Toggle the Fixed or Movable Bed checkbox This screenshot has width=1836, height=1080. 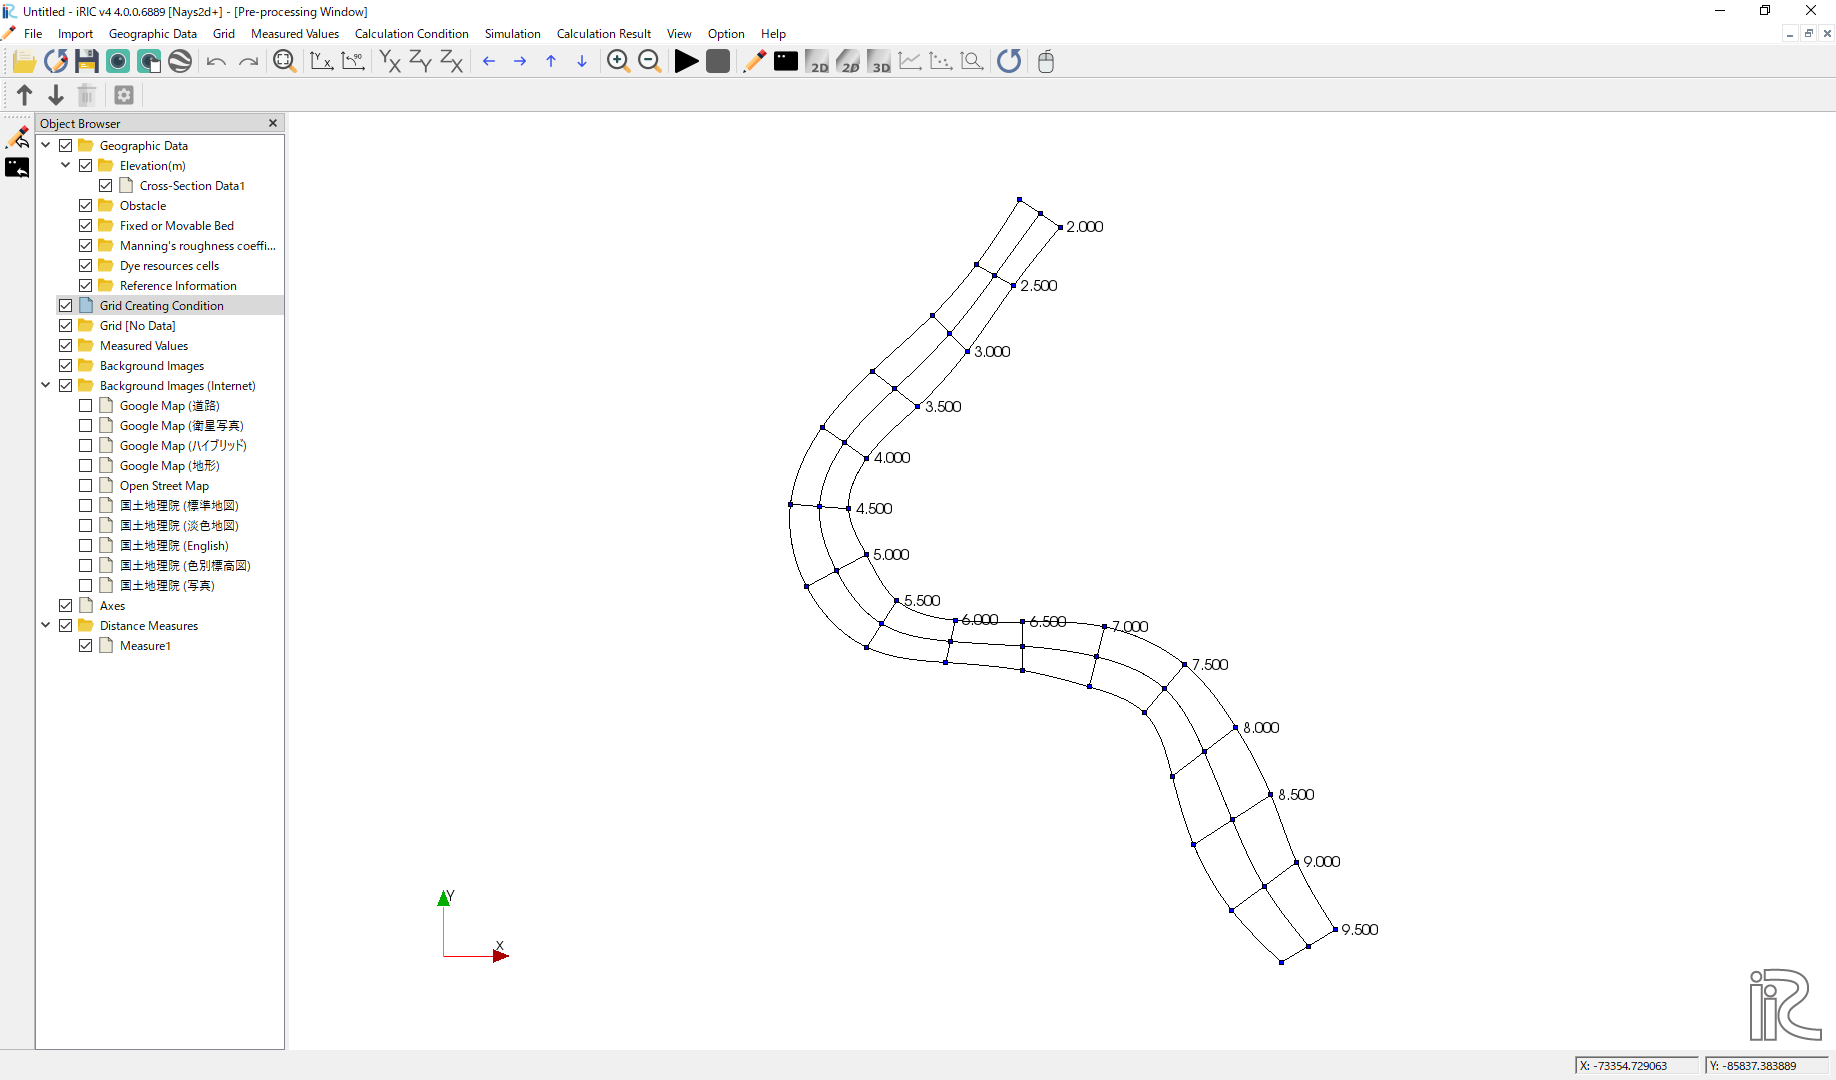click(x=86, y=226)
